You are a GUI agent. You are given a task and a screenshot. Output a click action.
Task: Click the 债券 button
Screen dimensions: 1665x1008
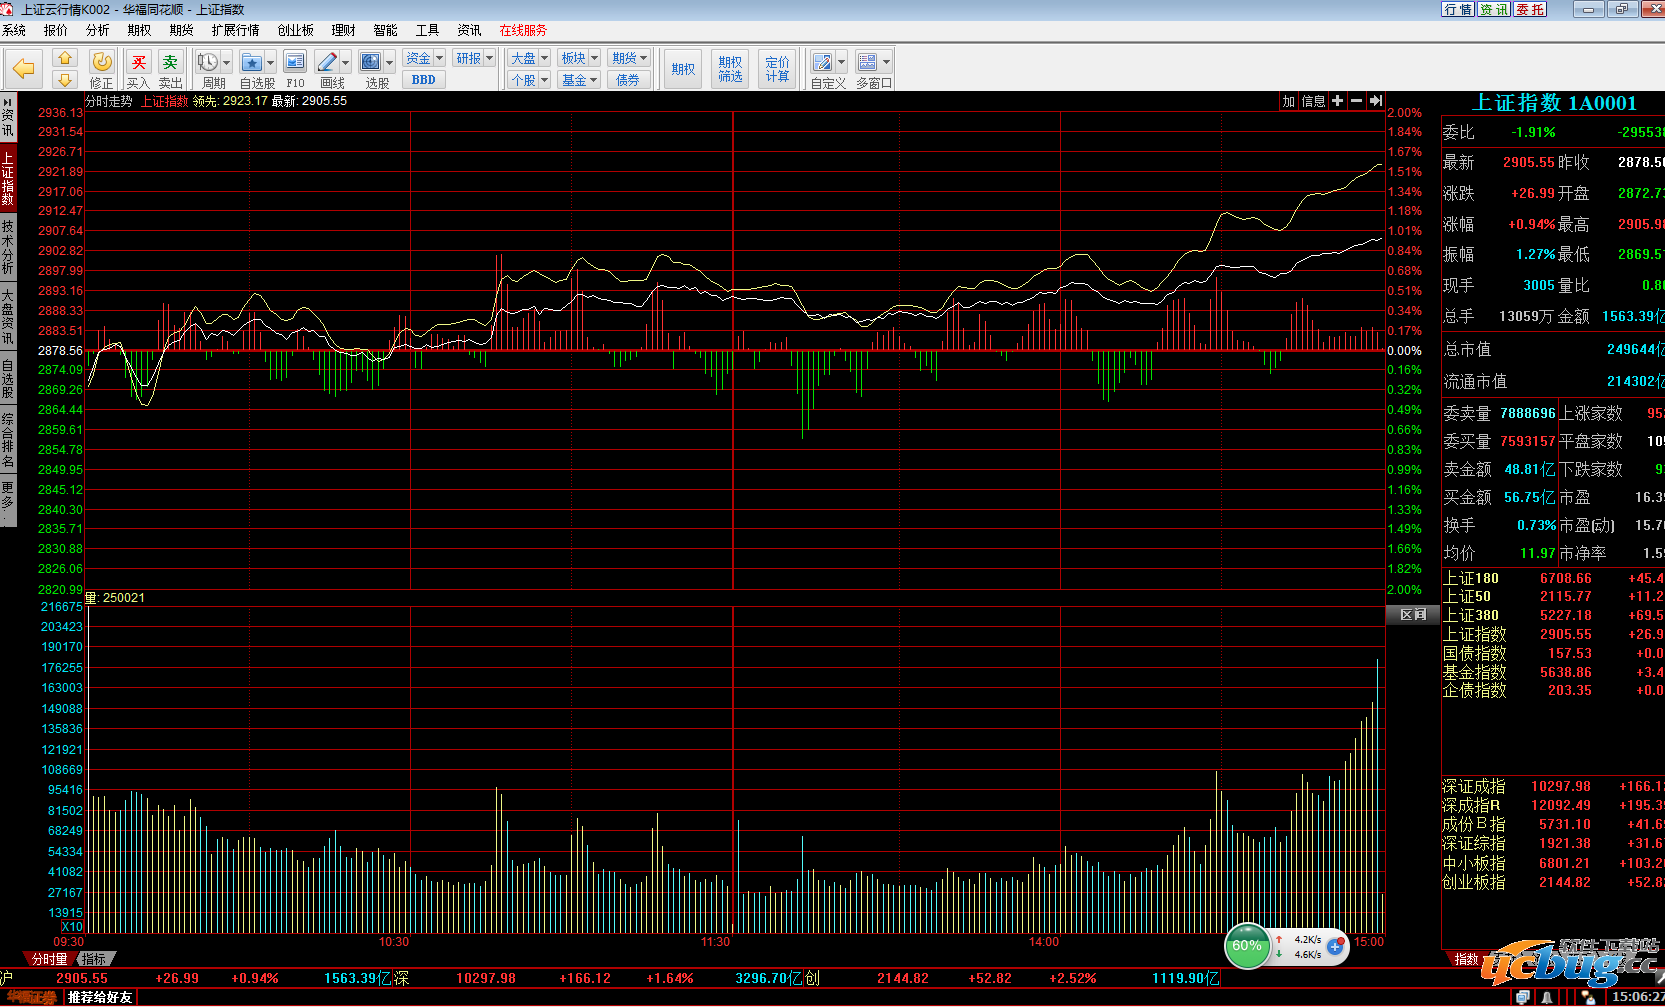(x=628, y=80)
